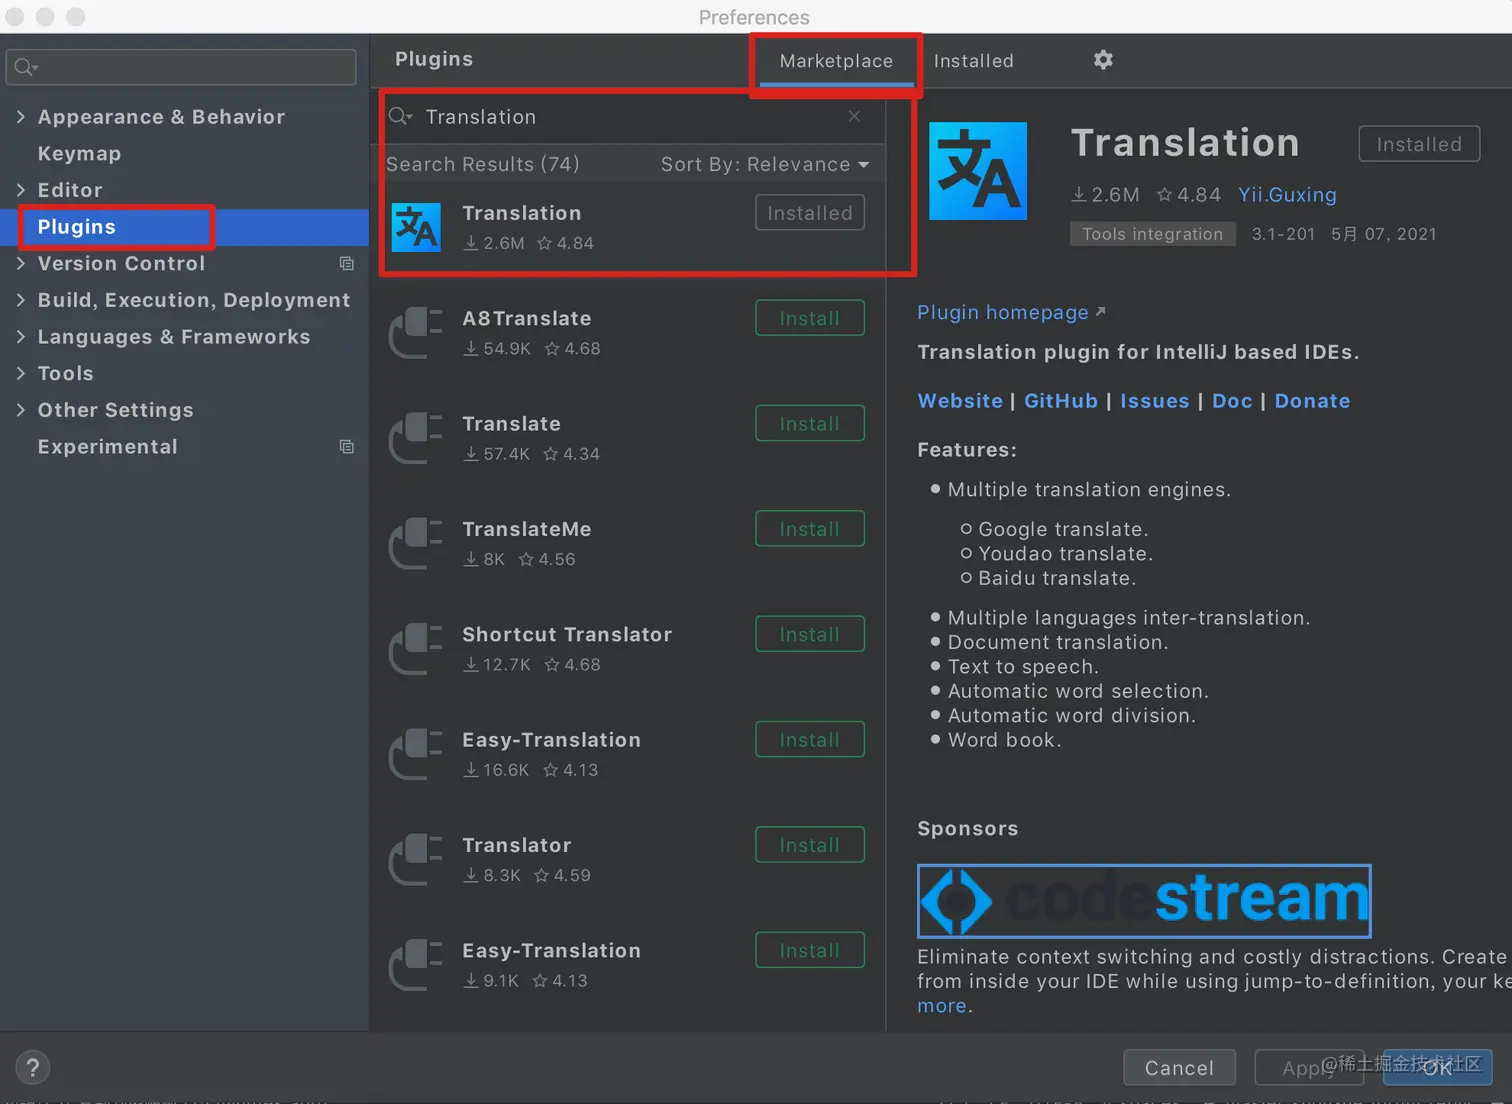Click the help question mark icon

click(x=32, y=1067)
